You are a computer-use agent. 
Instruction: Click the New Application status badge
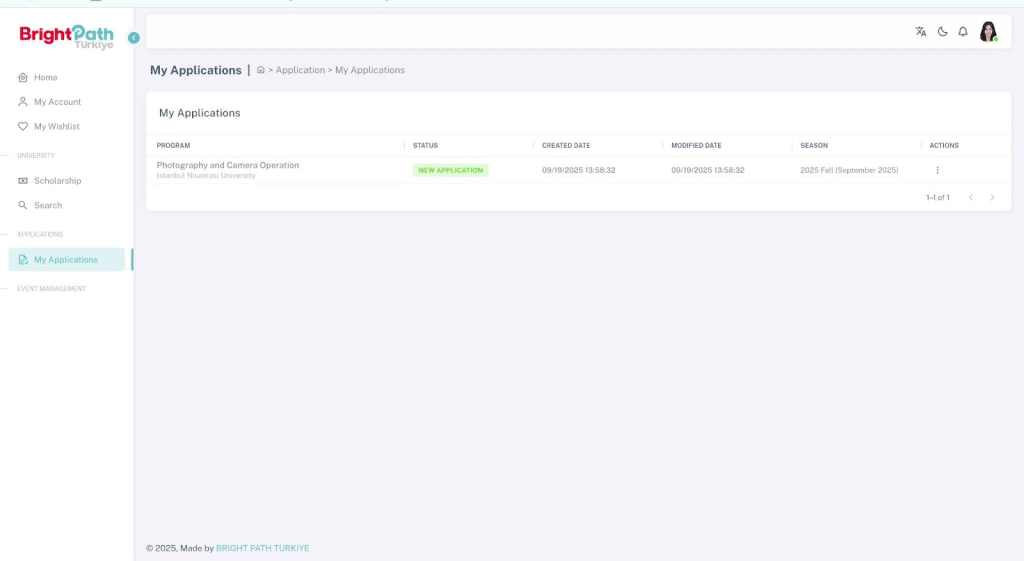coord(450,170)
